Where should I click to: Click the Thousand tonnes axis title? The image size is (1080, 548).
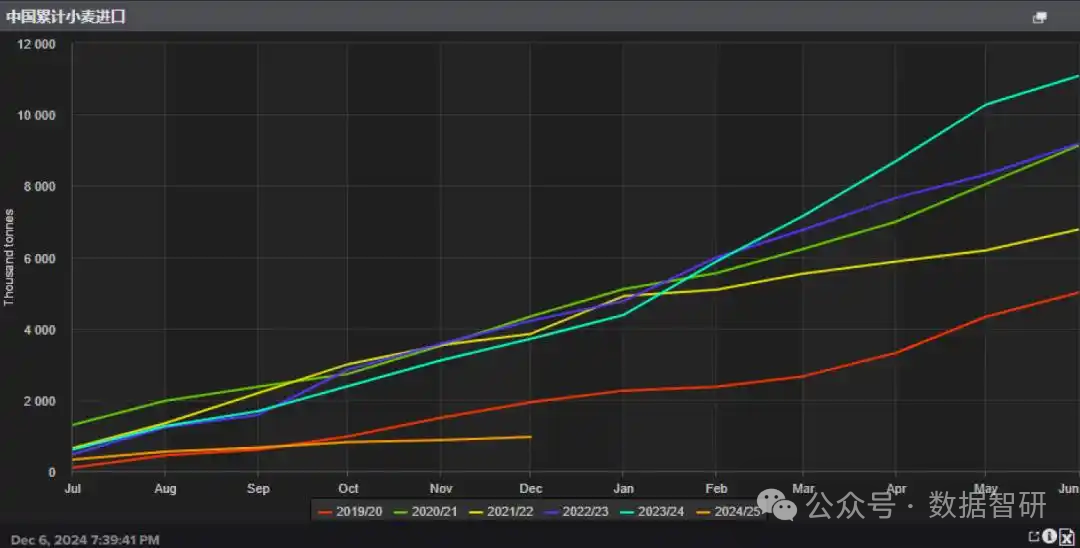click(9, 257)
